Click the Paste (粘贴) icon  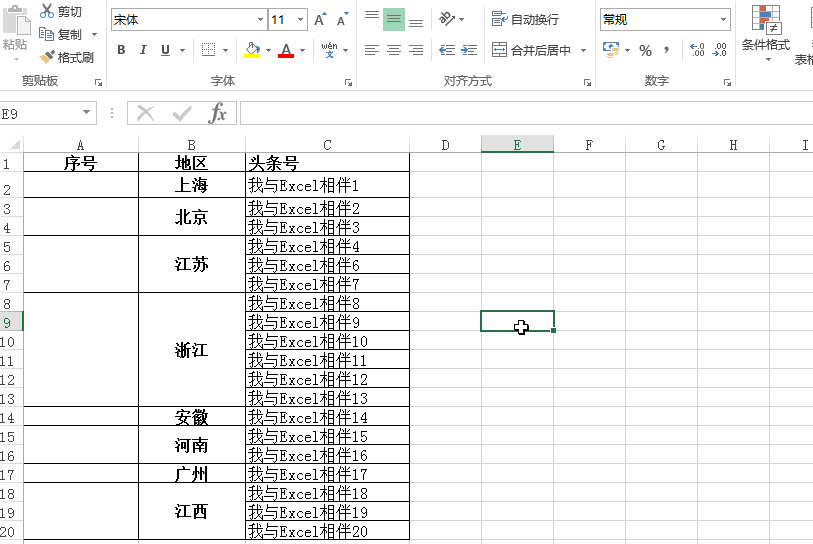point(17,21)
